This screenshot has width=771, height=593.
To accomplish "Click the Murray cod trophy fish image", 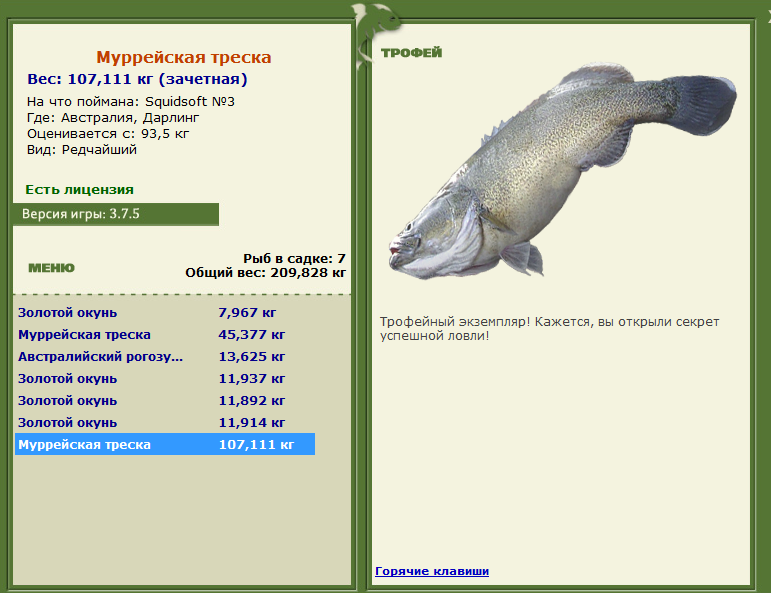I will pos(563,172).
